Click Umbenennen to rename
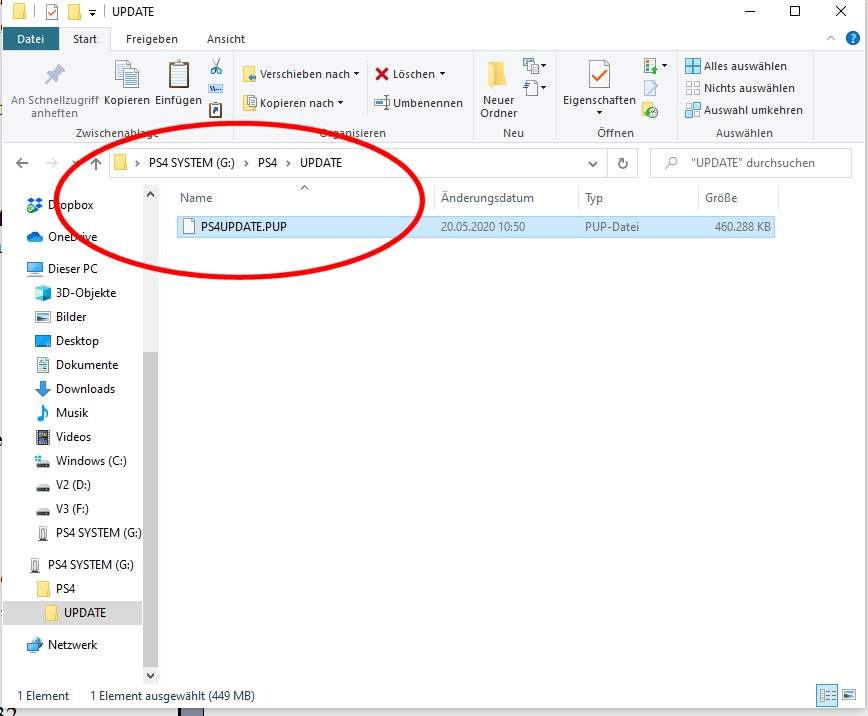868x716 pixels. 418,103
